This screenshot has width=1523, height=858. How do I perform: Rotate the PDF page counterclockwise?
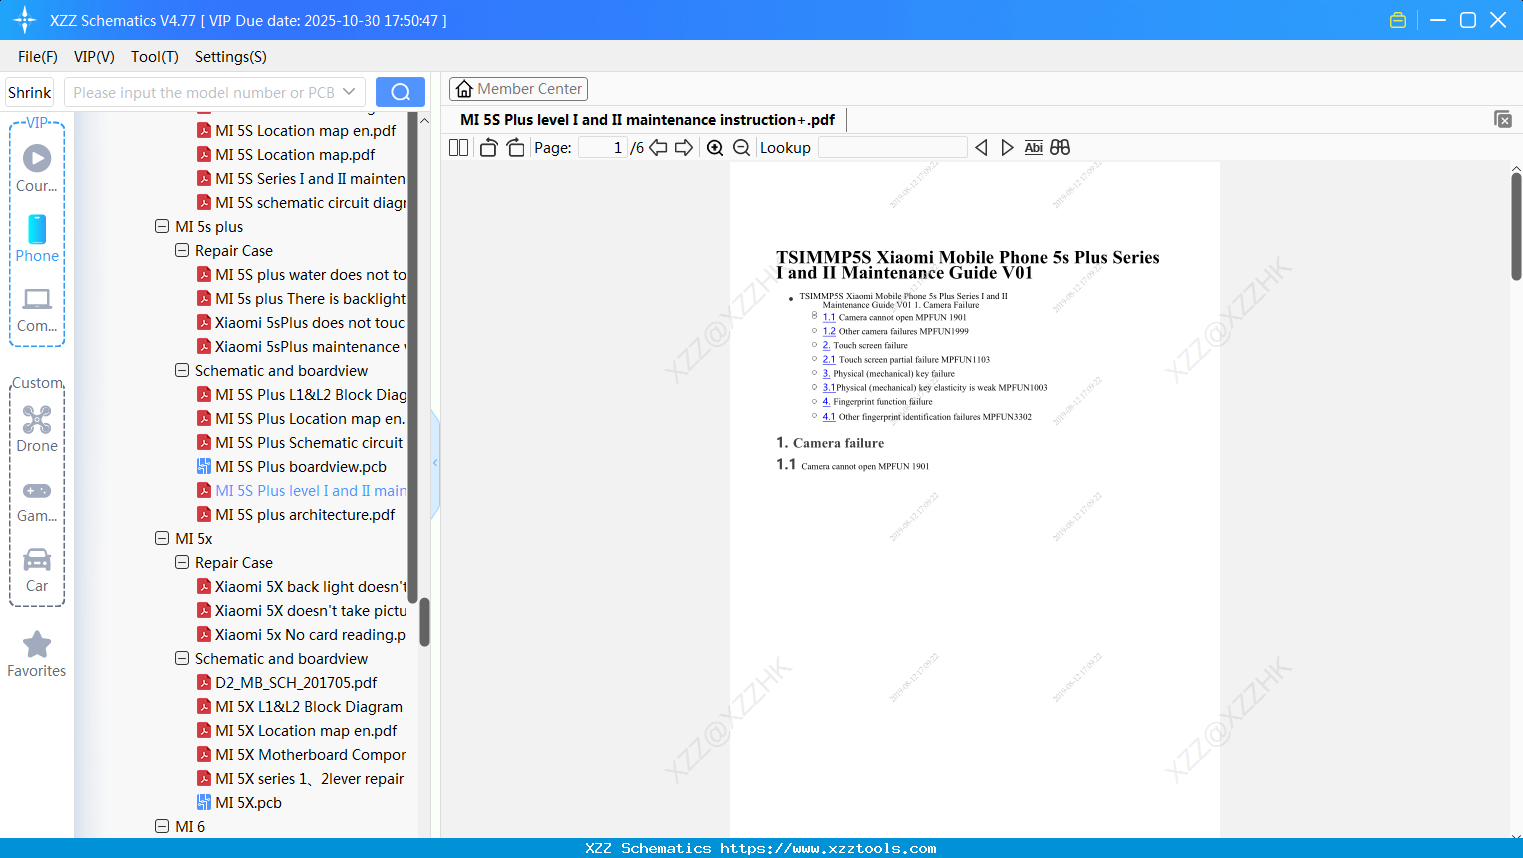[x=488, y=148]
